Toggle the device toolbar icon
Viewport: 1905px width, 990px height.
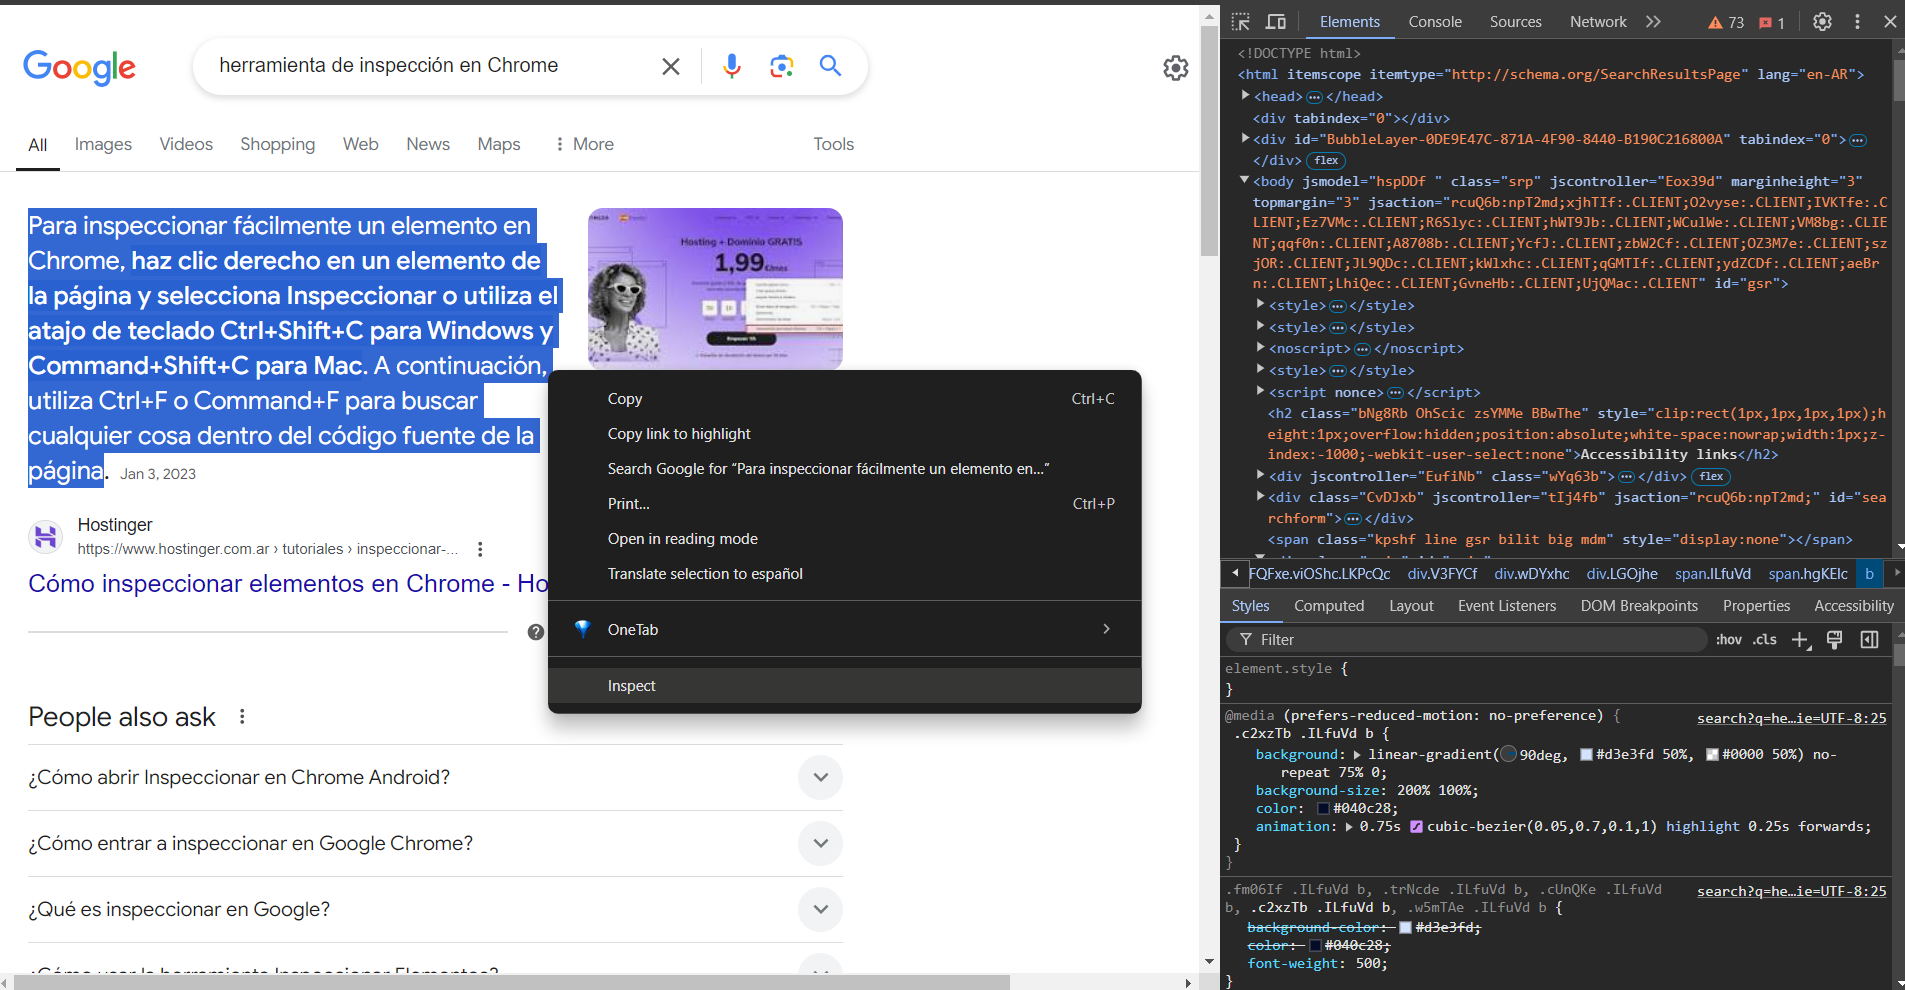[1276, 21]
